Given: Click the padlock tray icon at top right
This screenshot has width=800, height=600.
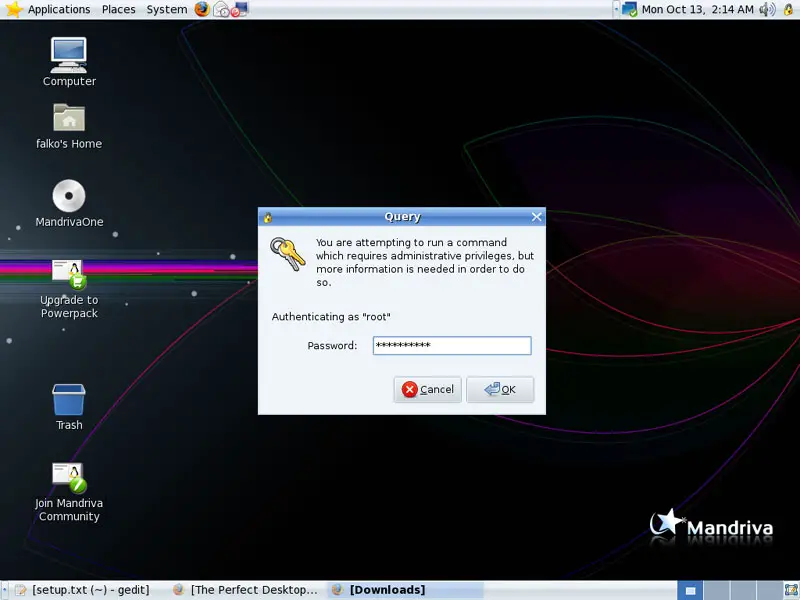Looking at the screenshot, I should coord(788,9).
